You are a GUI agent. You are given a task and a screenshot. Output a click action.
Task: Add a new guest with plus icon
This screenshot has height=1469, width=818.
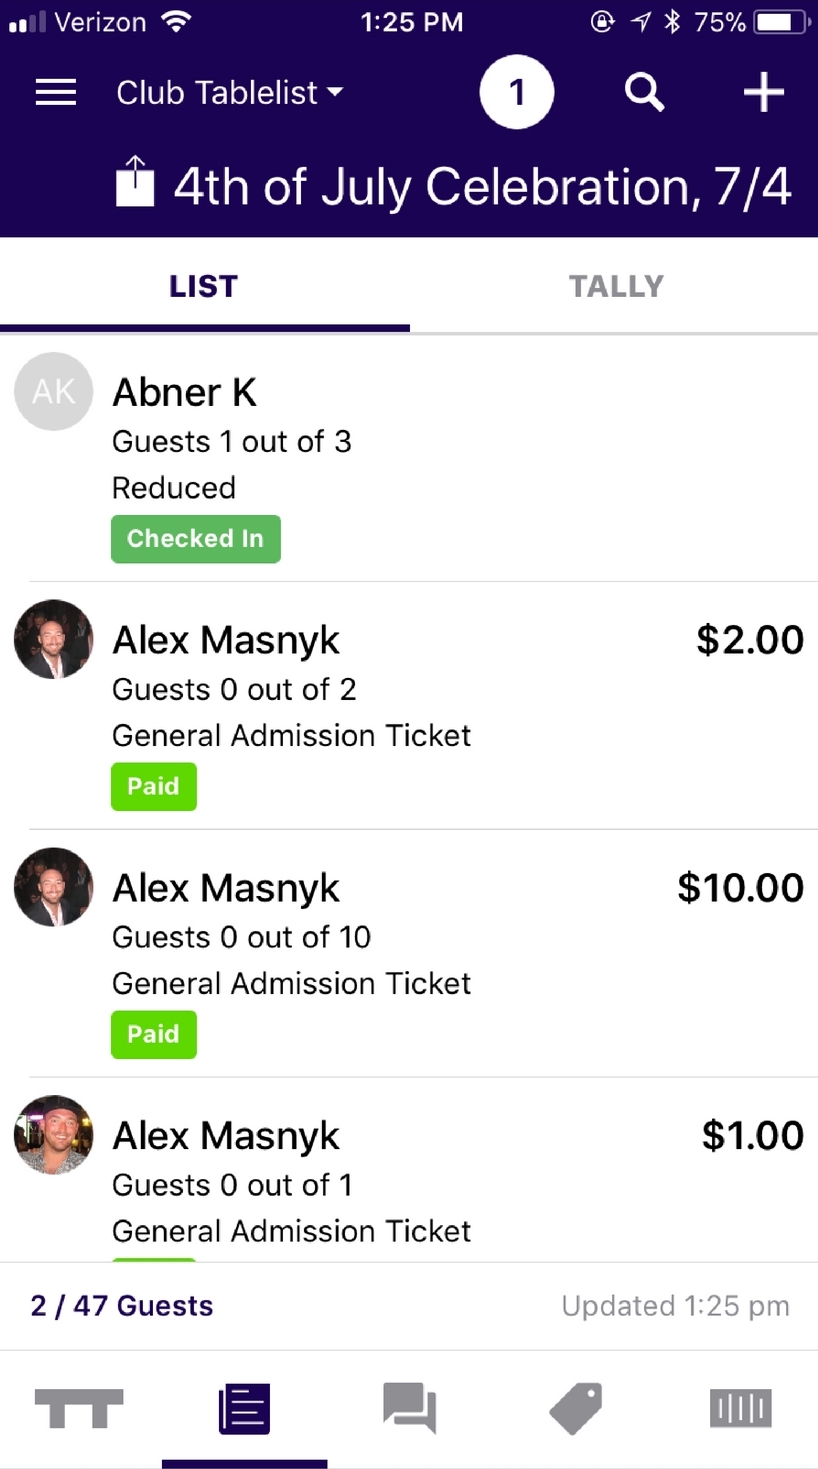[x=763, y=93]
